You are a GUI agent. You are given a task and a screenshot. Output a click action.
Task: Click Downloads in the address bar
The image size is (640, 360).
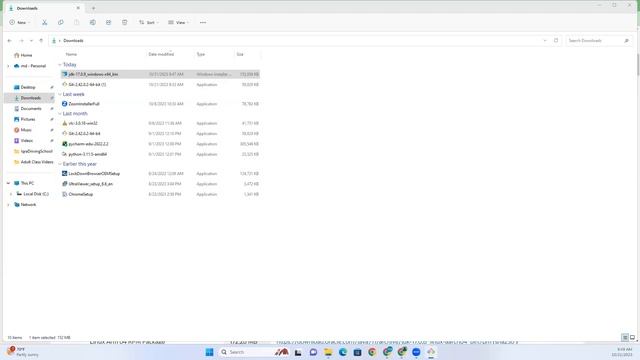tap(73, 40)
